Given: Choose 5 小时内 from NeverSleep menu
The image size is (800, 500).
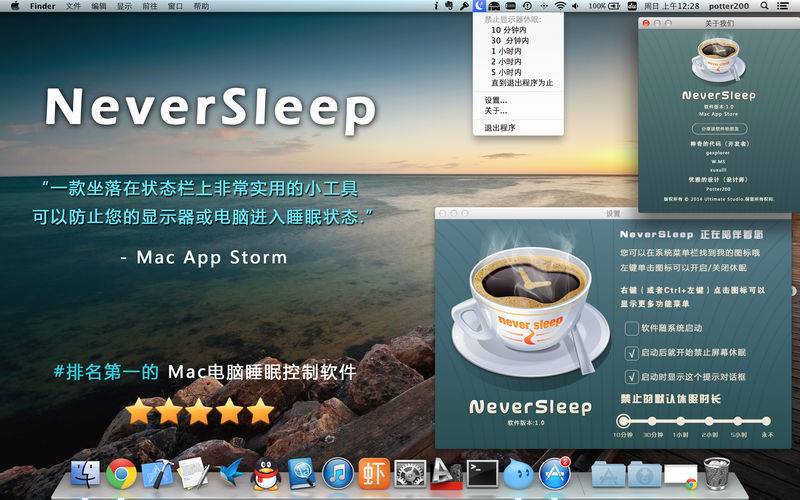Looking at the screenshot, I should [518, 72].
